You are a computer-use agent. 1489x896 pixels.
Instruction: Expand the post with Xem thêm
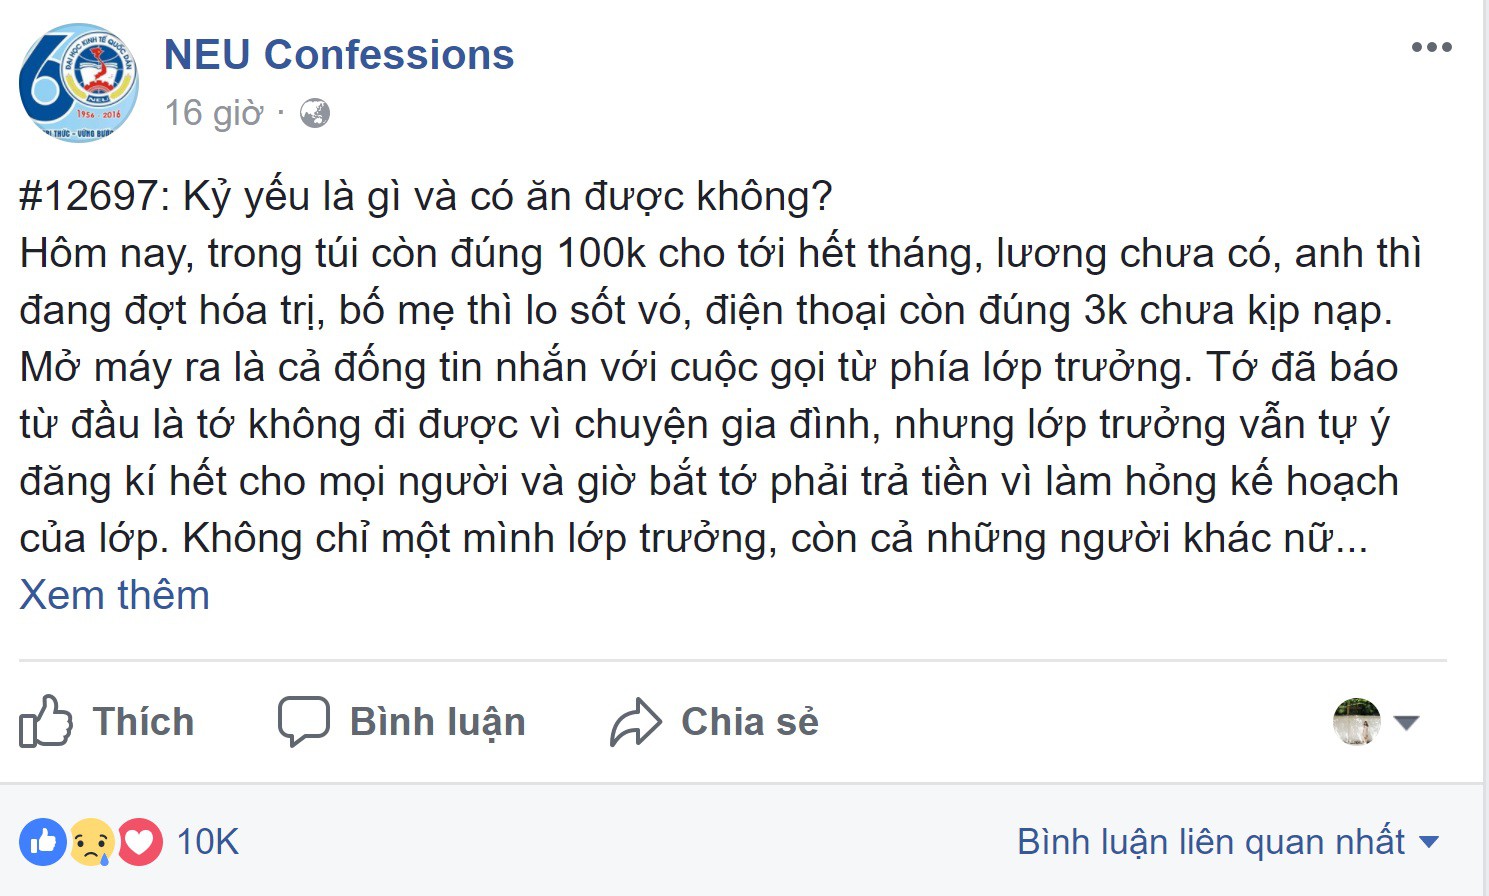(x=114, y=594)
